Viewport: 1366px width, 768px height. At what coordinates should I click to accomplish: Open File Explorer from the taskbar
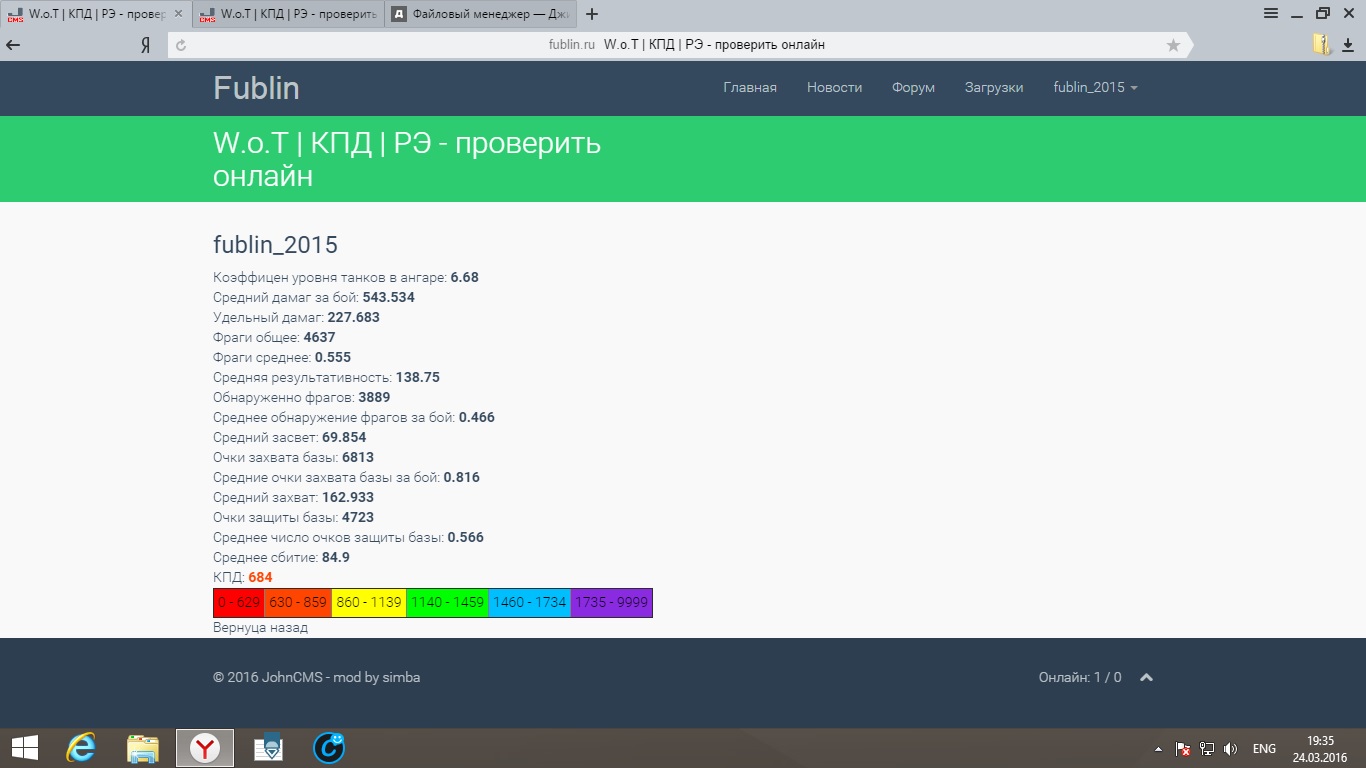[x=143, y=747]
